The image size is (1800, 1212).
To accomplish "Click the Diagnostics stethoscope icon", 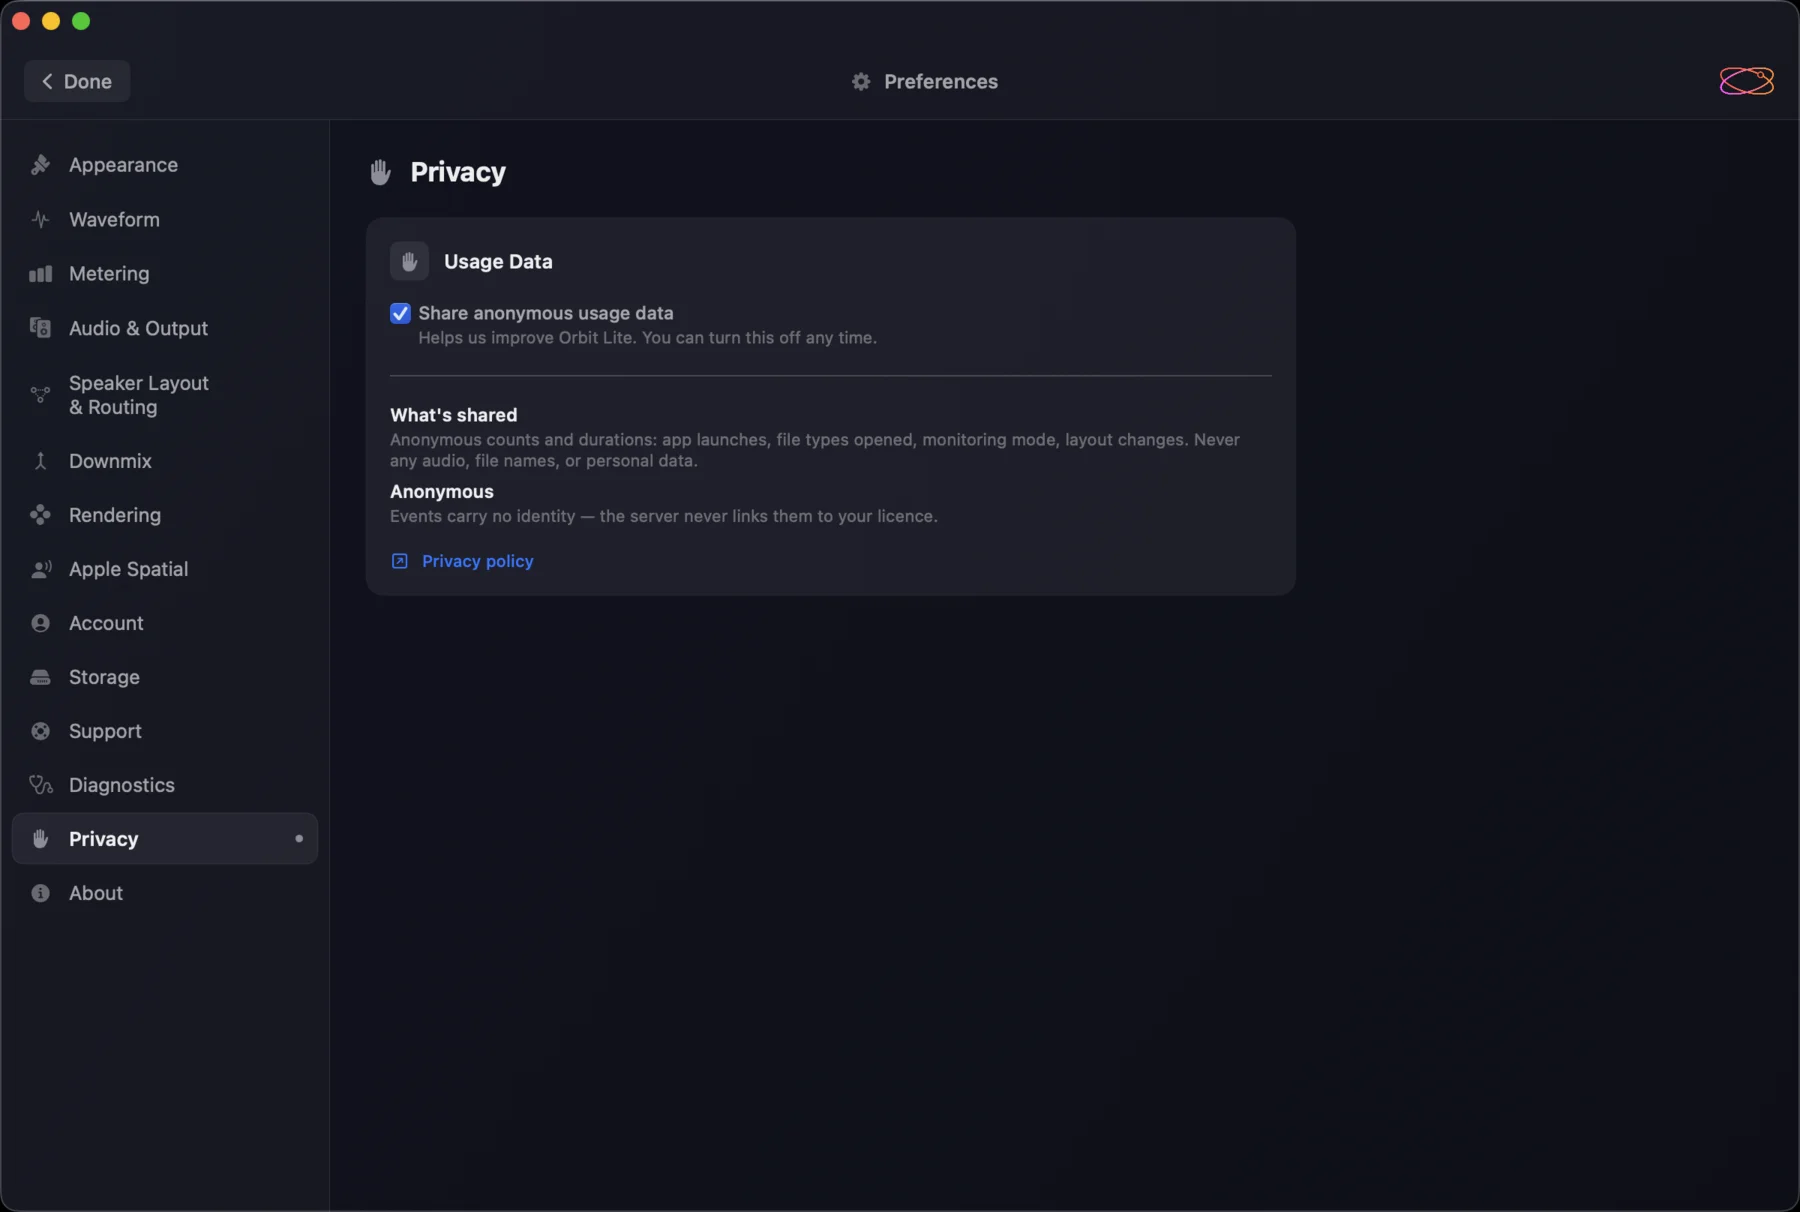I will [40, 785].
